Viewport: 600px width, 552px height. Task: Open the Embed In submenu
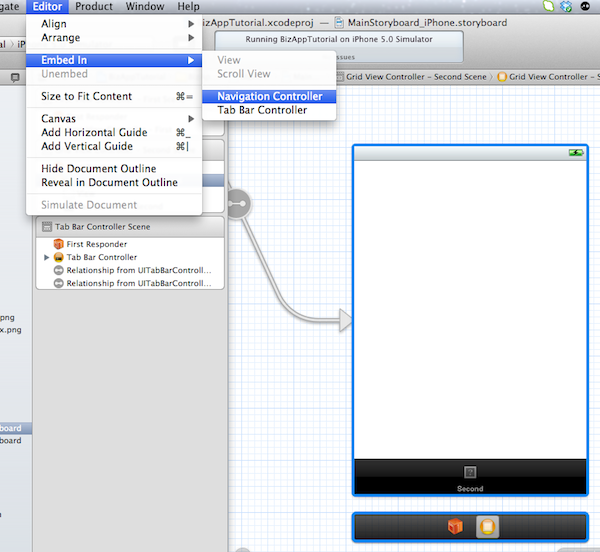(114, 60)
